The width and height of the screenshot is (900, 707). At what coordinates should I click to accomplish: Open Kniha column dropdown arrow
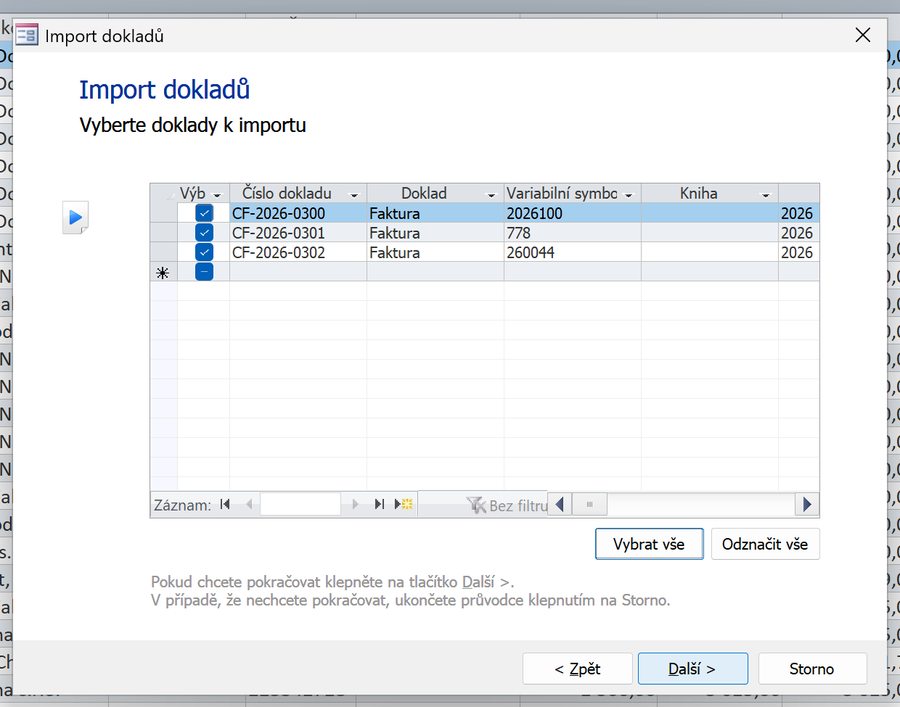pos(766,195)
